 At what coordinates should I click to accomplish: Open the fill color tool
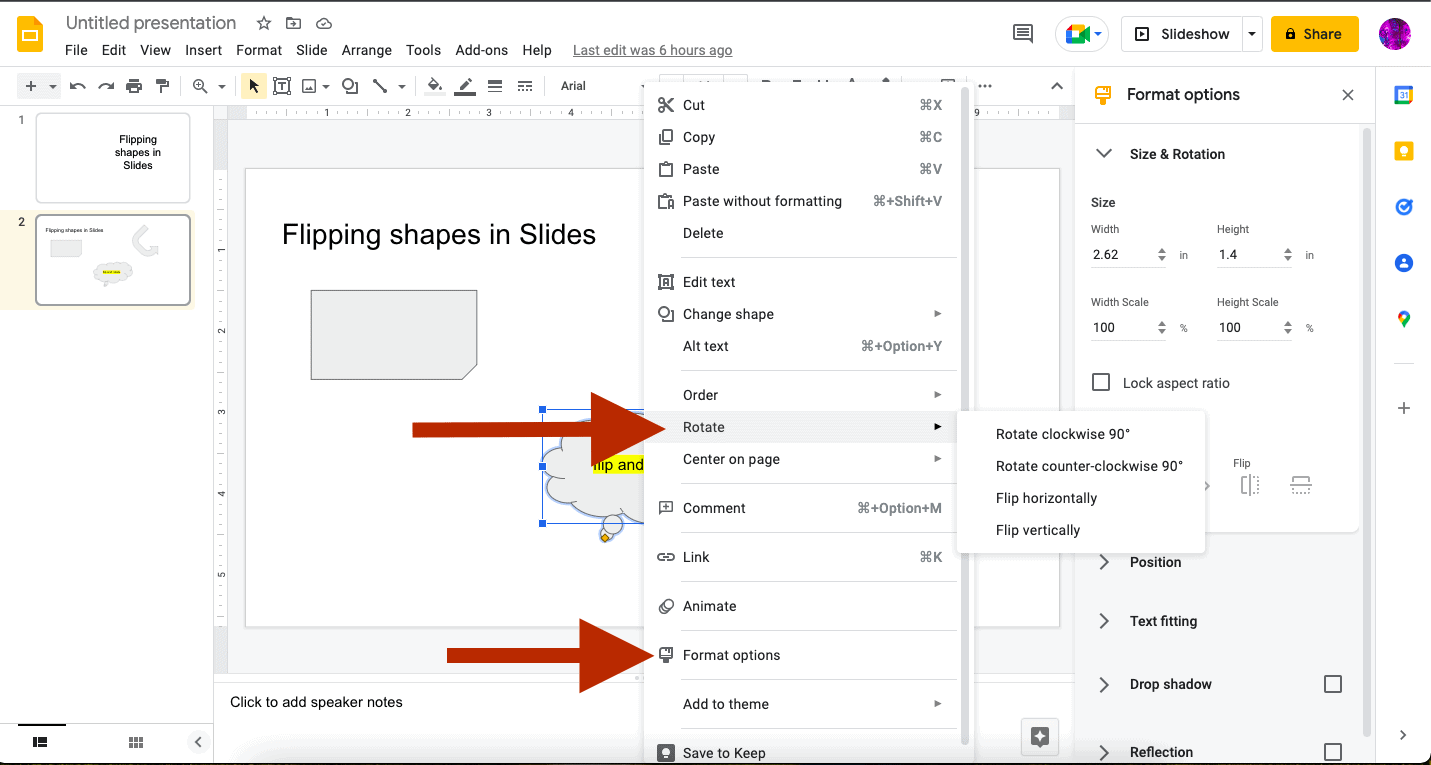433,86
